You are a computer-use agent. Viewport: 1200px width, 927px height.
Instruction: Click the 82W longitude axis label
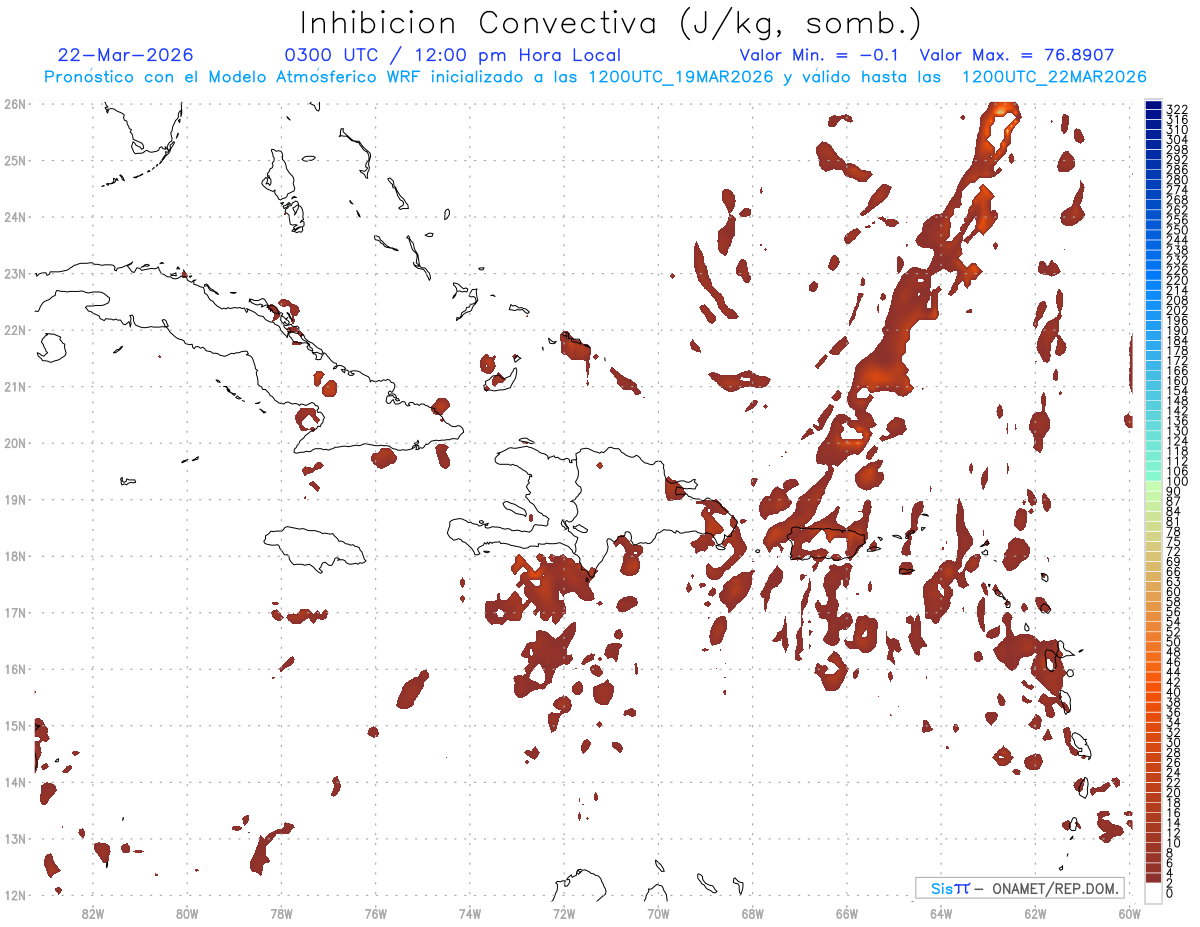[x=92, y=912]
